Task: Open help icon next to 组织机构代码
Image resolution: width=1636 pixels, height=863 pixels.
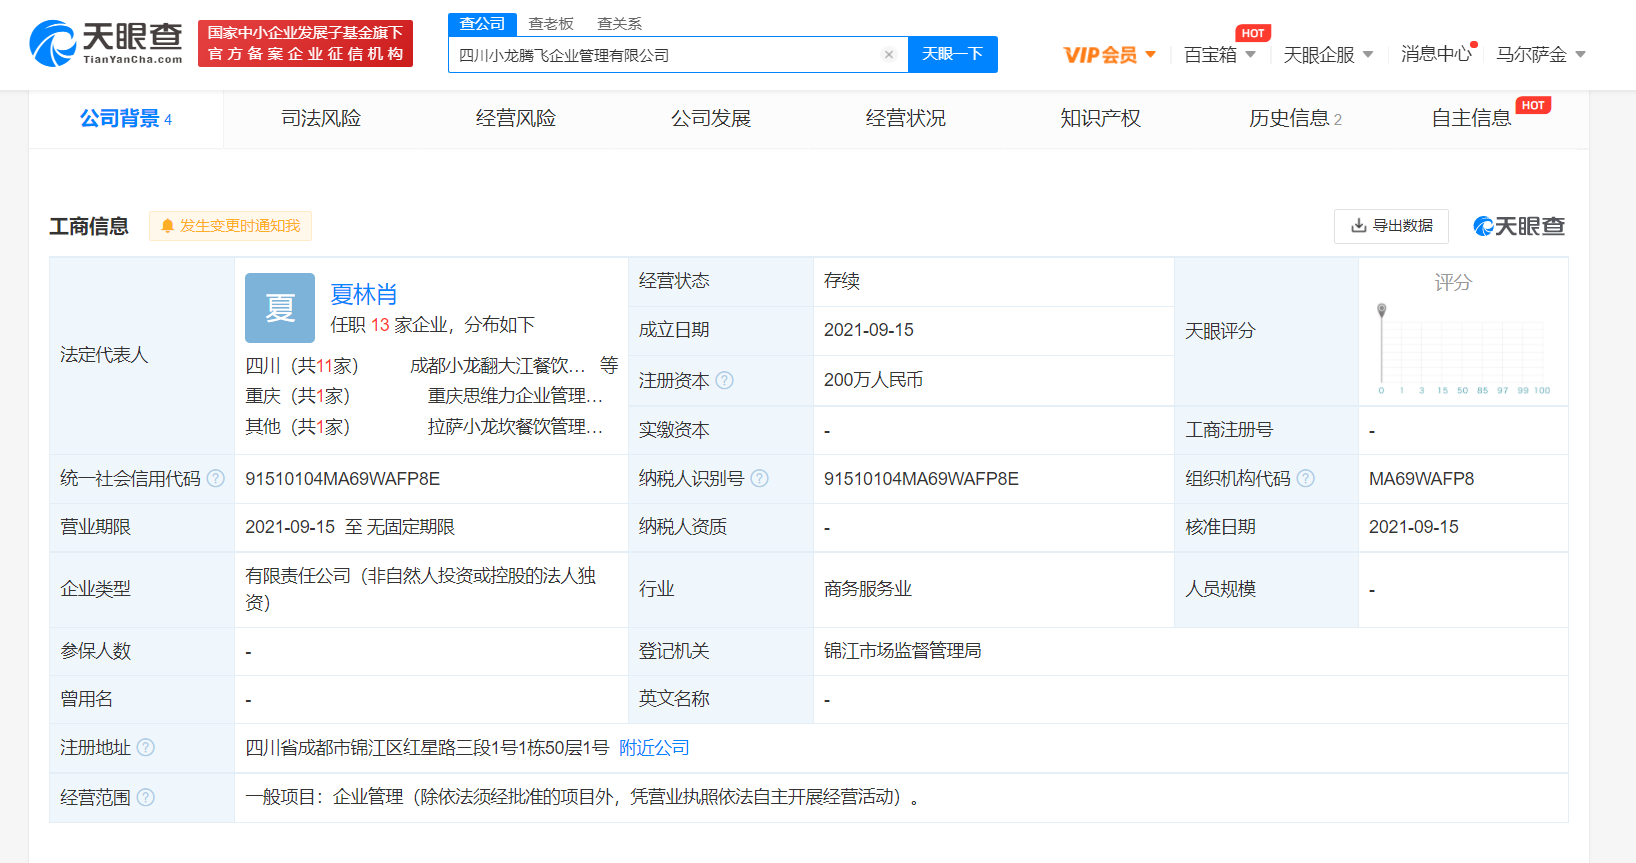Action: tap(1306, 478)
